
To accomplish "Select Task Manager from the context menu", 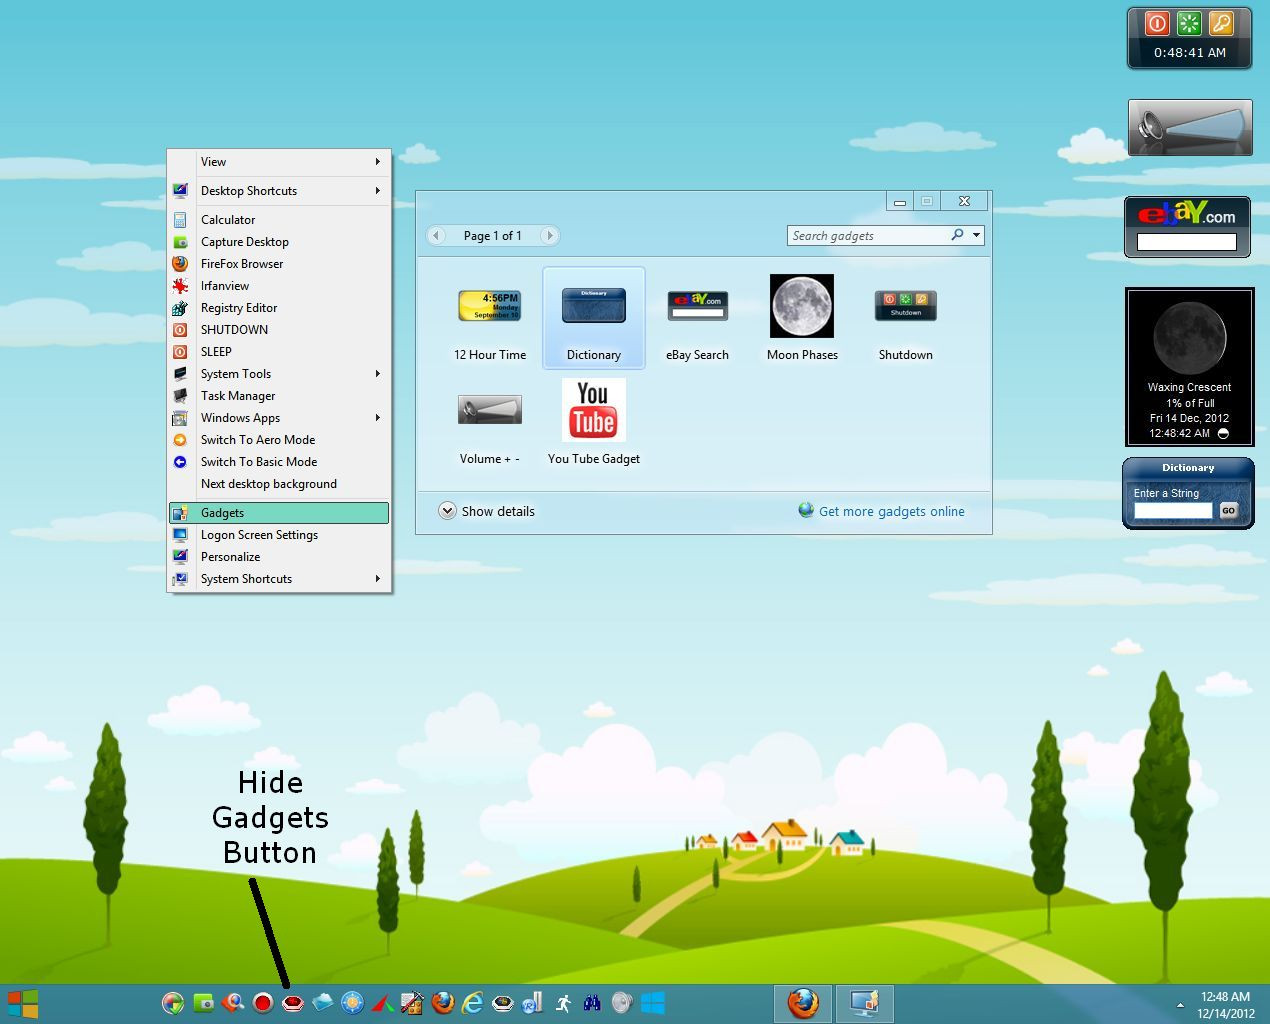I will click(238, 396).
